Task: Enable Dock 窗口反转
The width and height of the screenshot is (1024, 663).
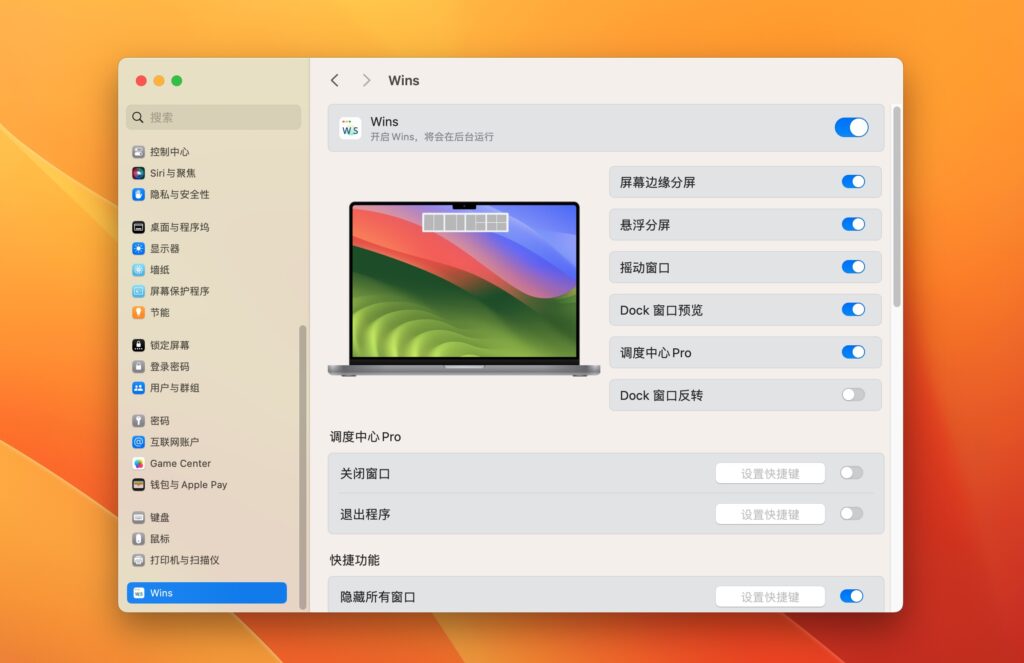Action: [x=852, y=395]
